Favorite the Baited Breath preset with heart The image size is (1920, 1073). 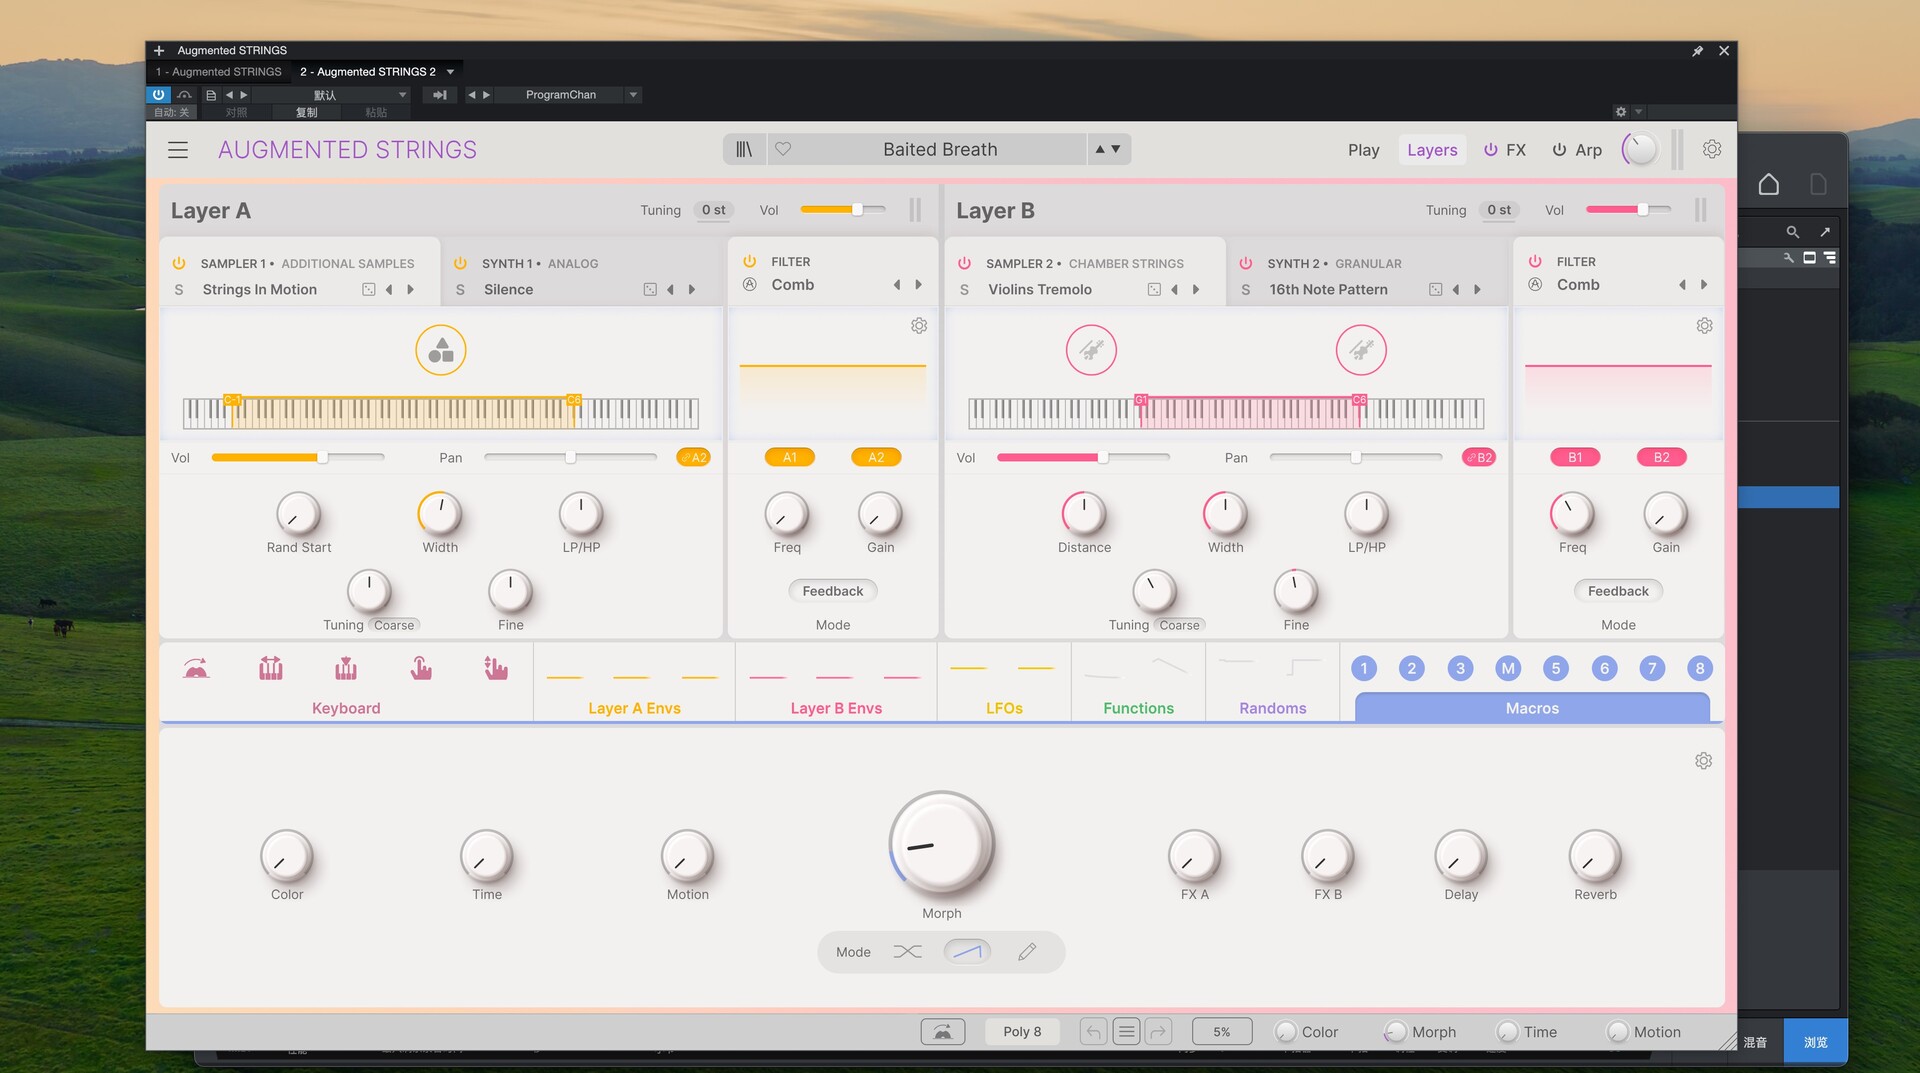pos(783,149)
